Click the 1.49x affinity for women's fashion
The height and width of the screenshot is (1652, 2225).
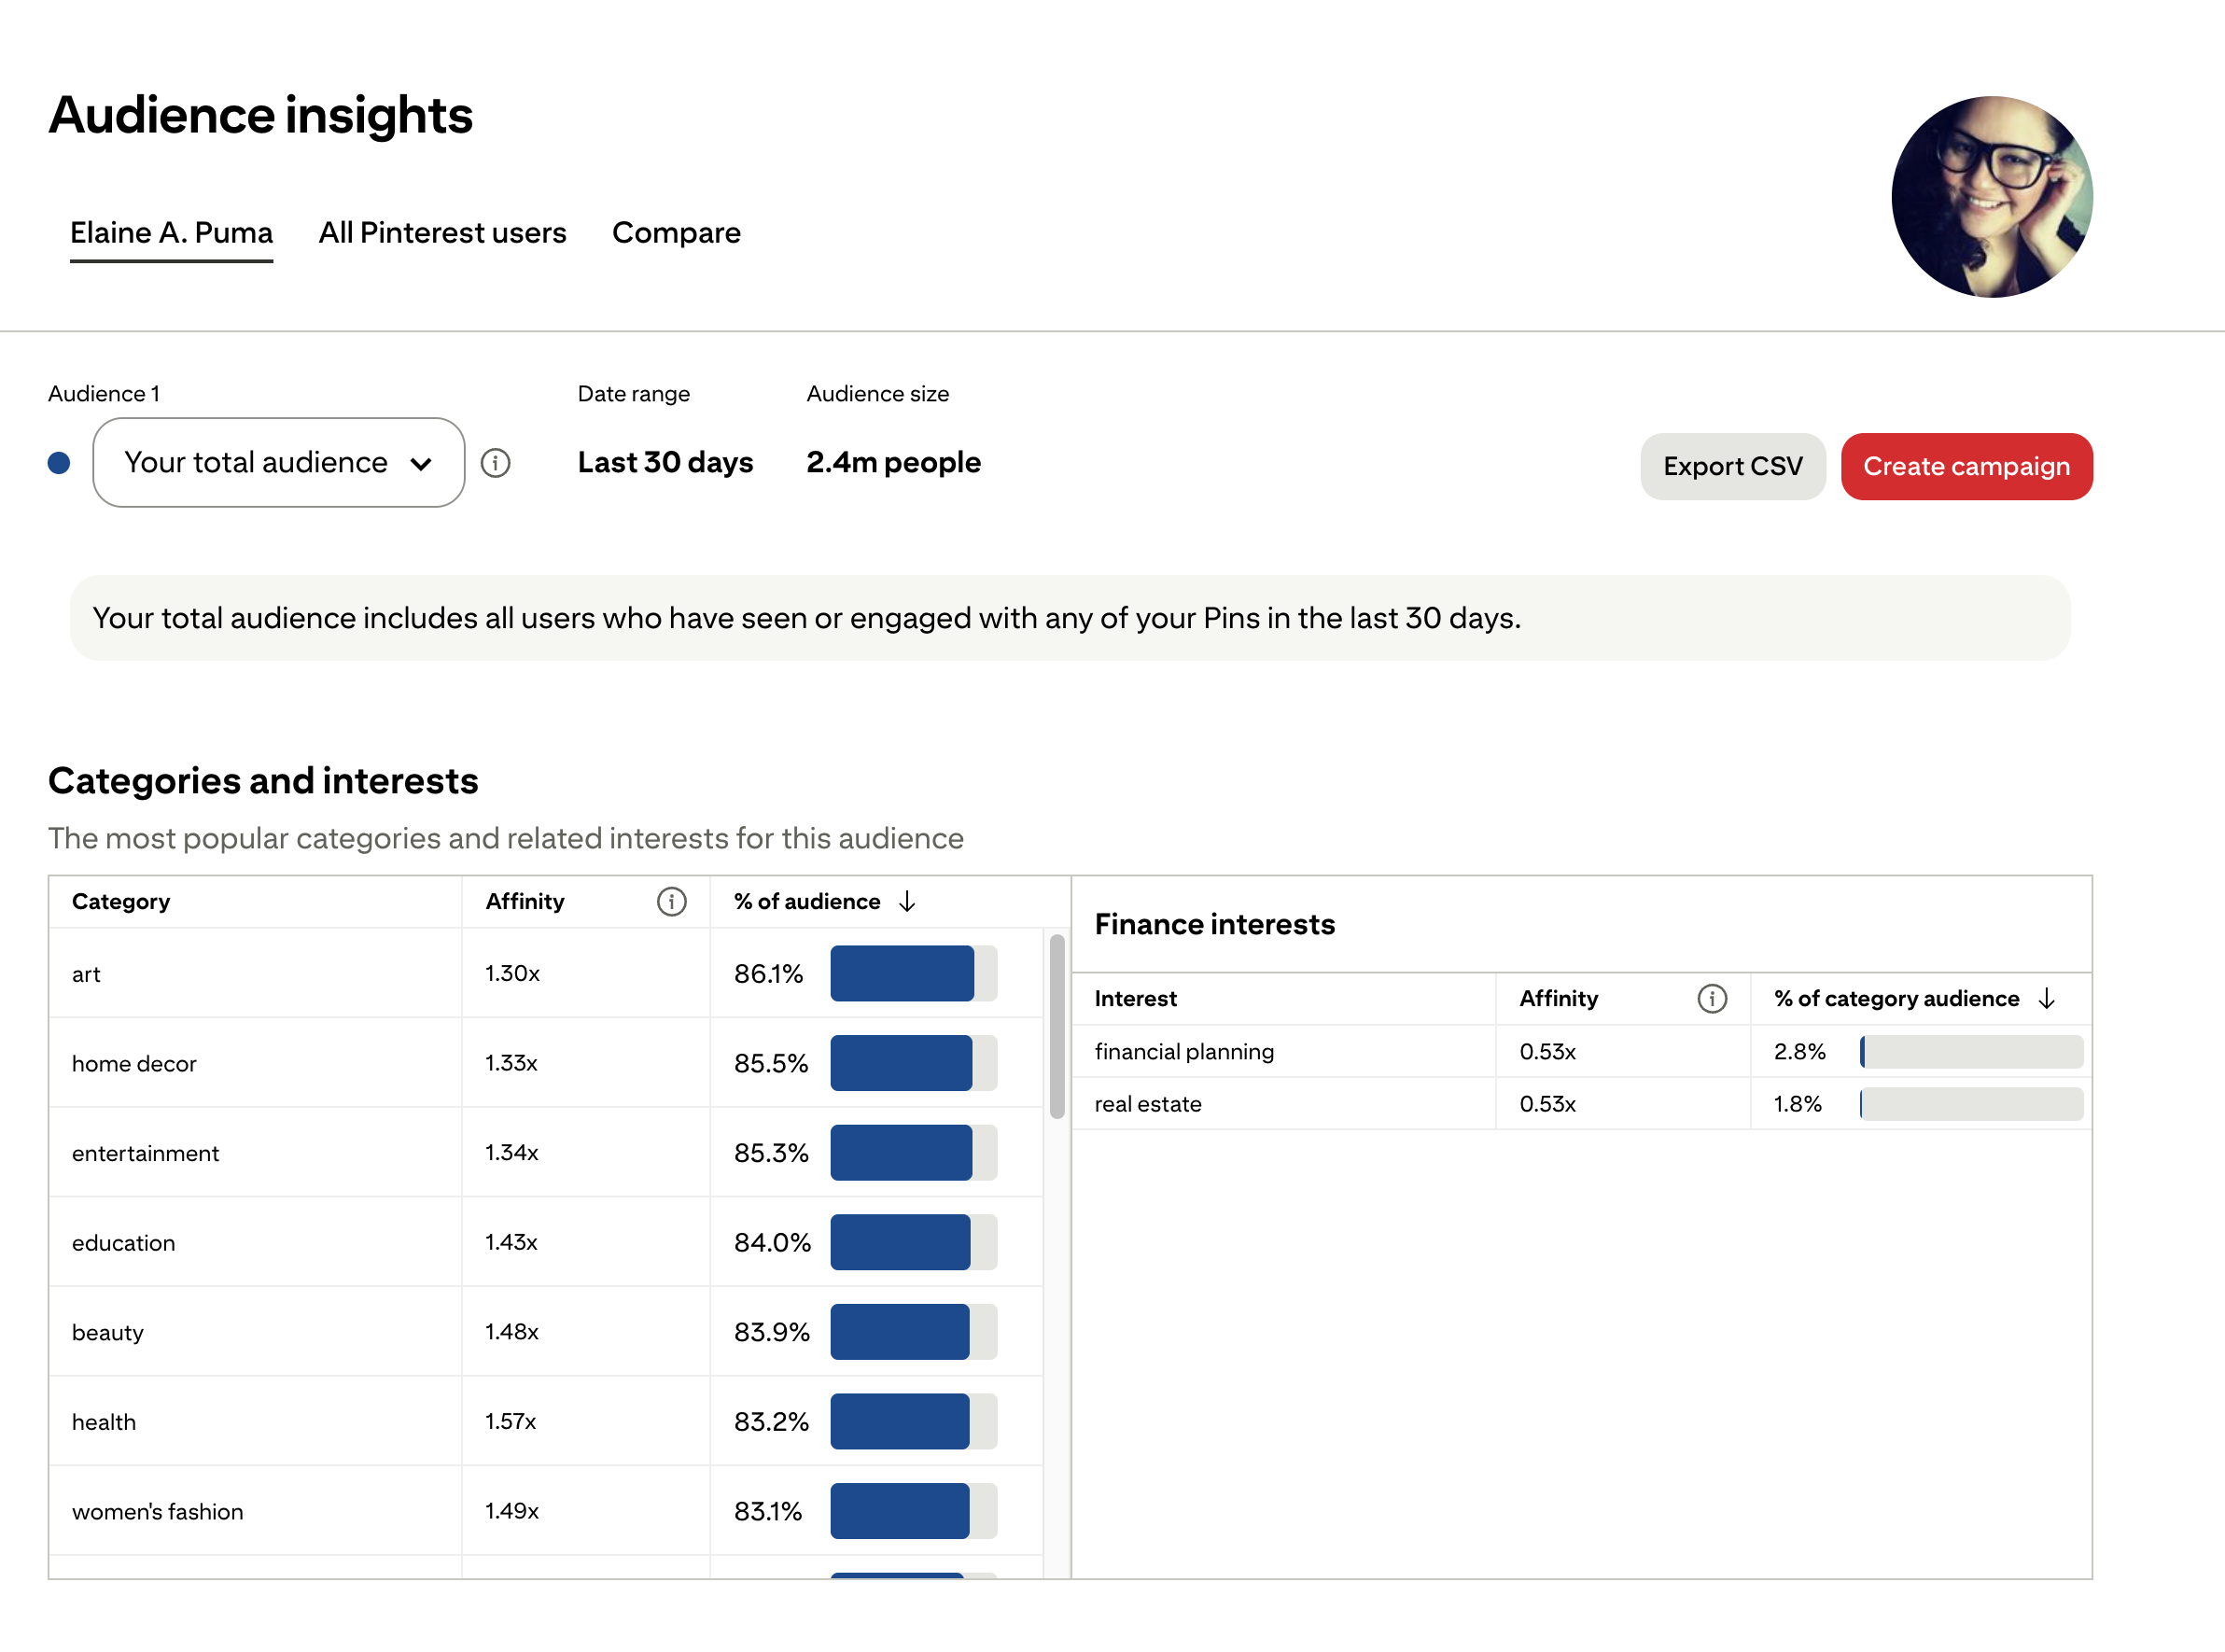pos(512,1511)
